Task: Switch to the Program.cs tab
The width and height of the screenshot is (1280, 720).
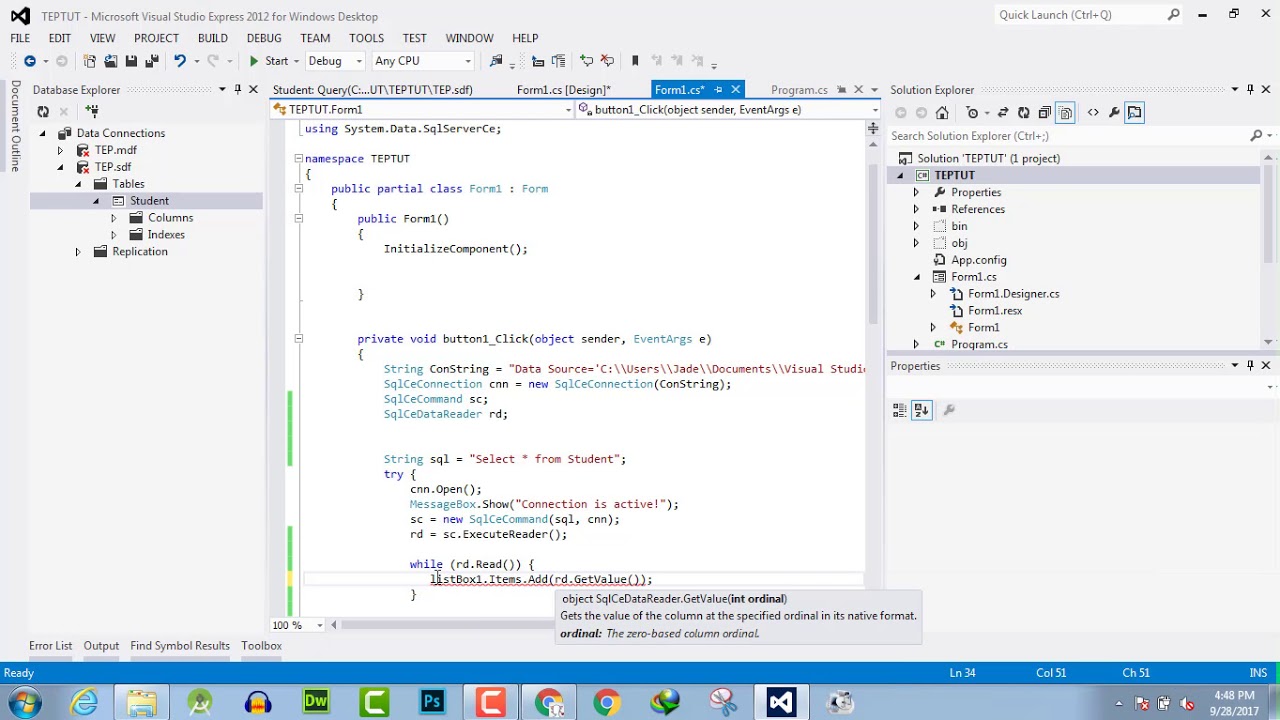Action: pos(799,90)
